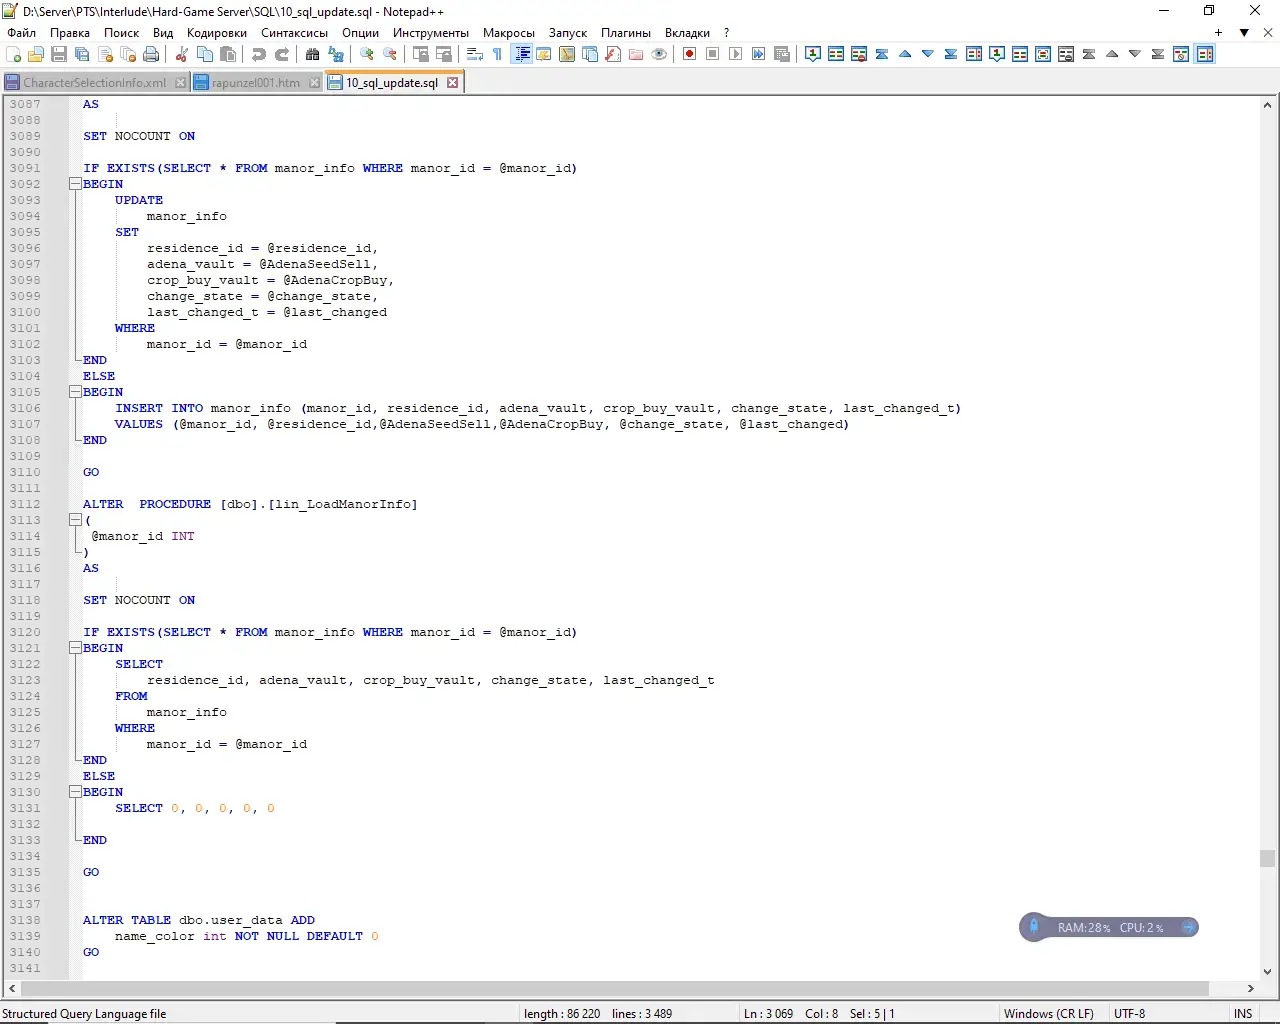Toggle show all characters pilcrow icon
Screen dimensions: 1280x1024
coord(498,54)
